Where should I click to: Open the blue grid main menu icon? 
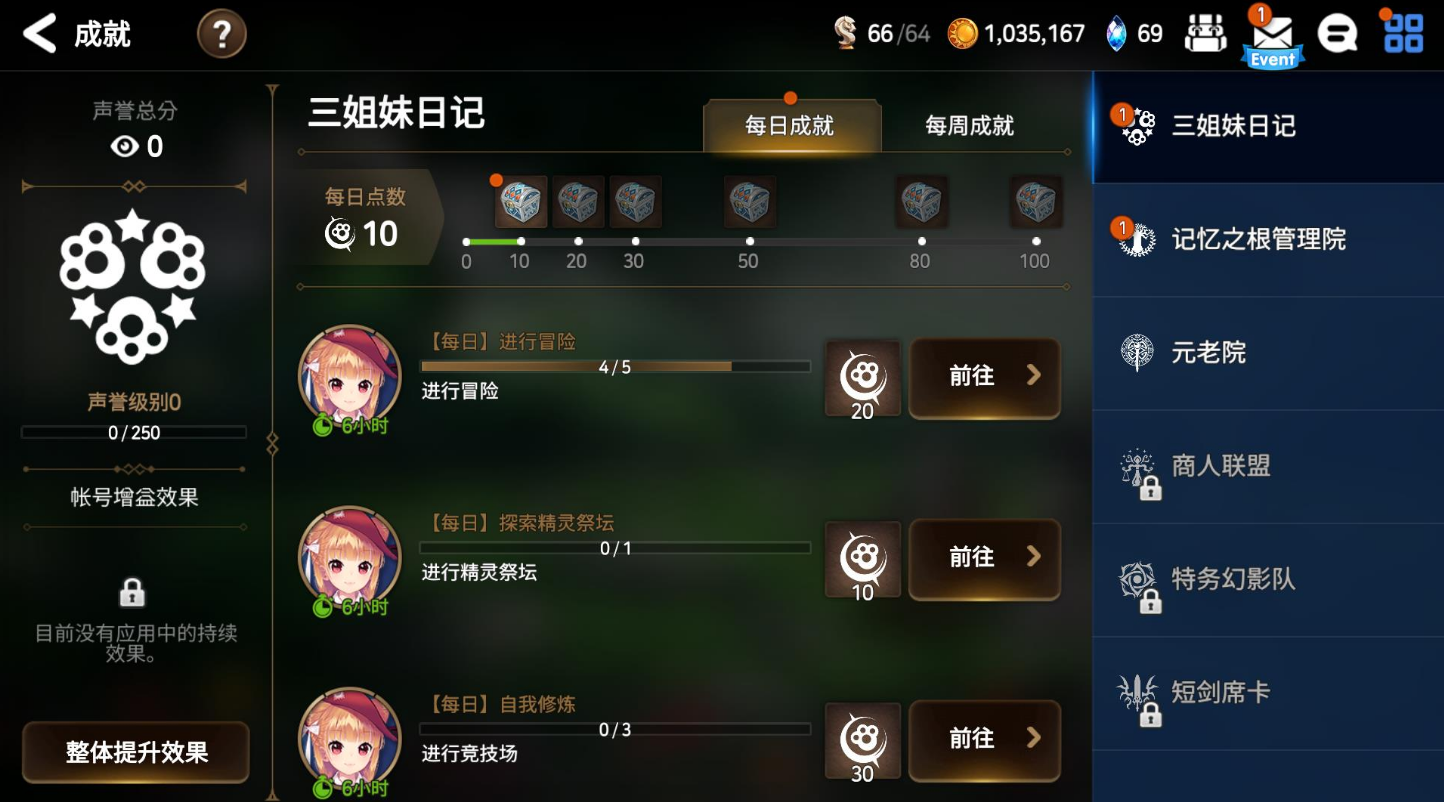tap(1403, 33)
